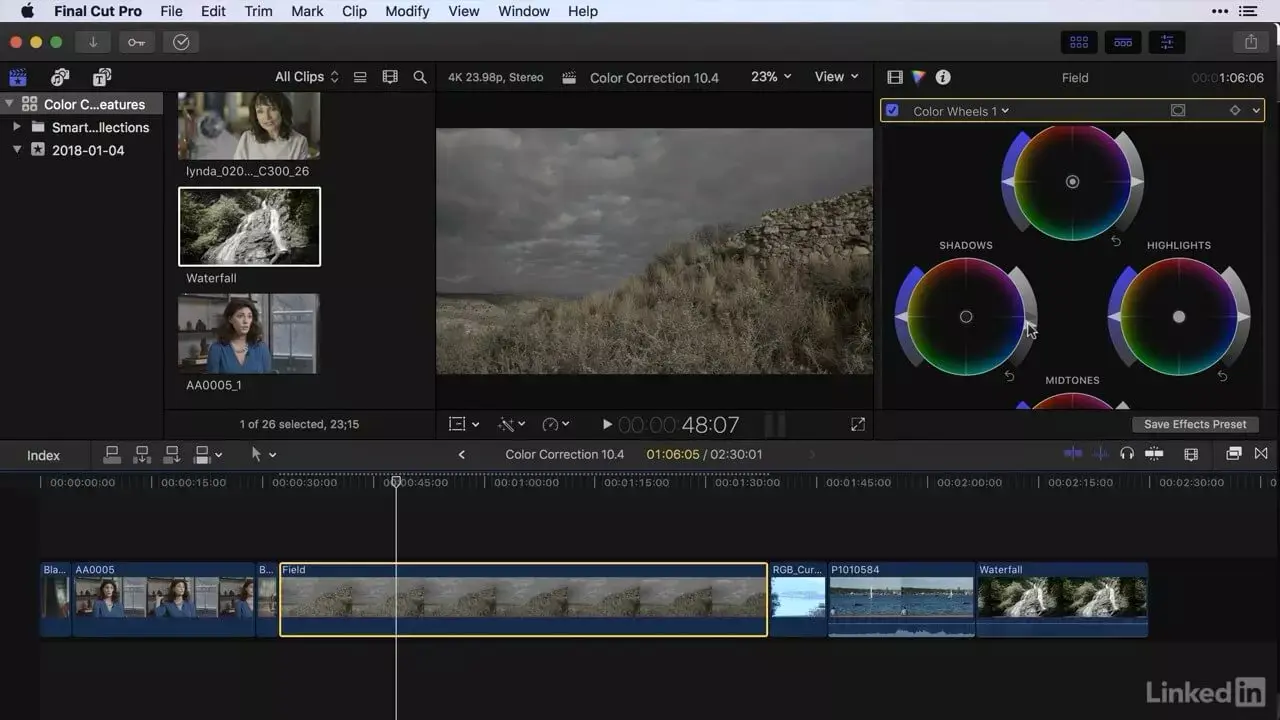Open the Select tool arrow dropdown
Screen dimensions: 1280x720
pos(263,455)
